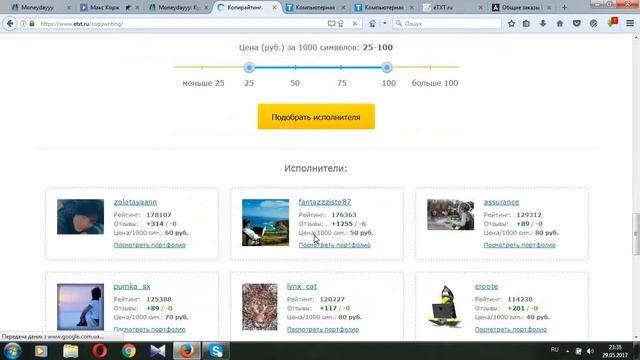
Task: Stop loading with the X in the address bar
Action: pyautogui.click(x=355, y=24)
